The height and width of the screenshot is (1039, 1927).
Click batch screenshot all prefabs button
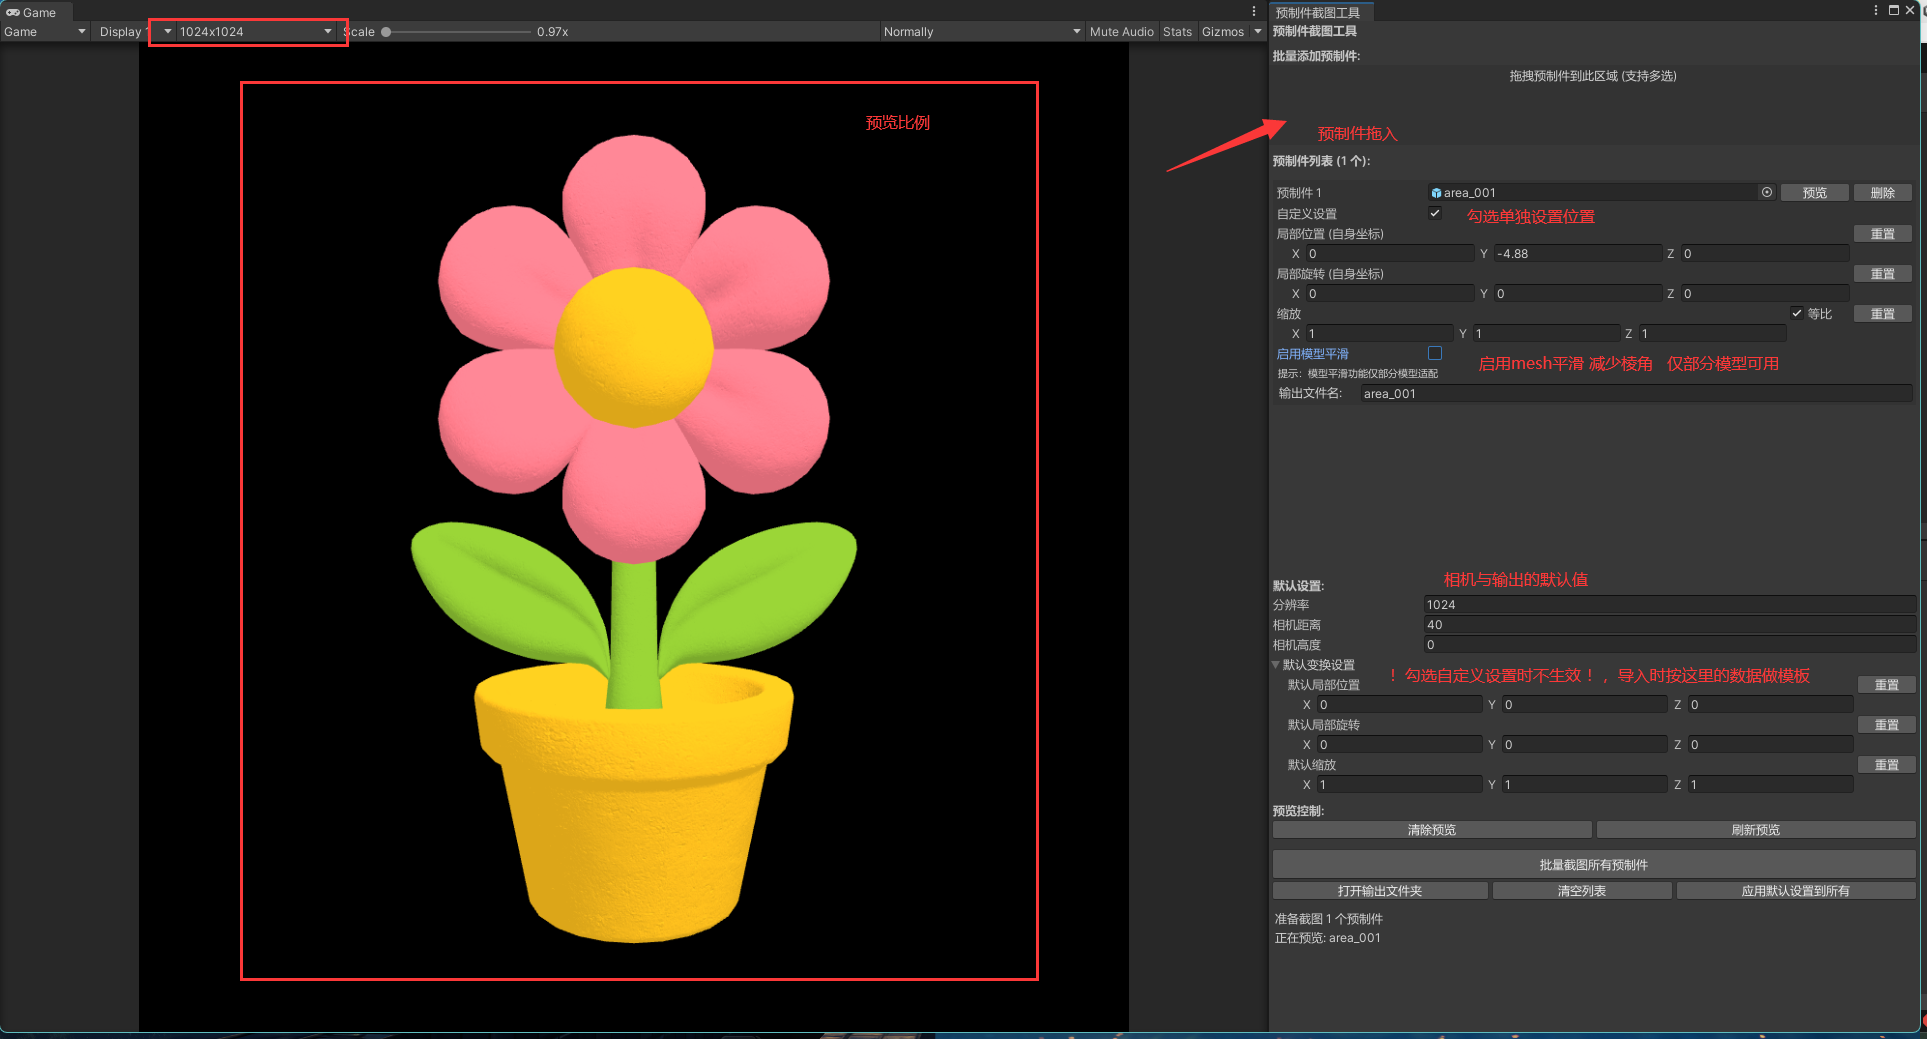(1594, 864)
